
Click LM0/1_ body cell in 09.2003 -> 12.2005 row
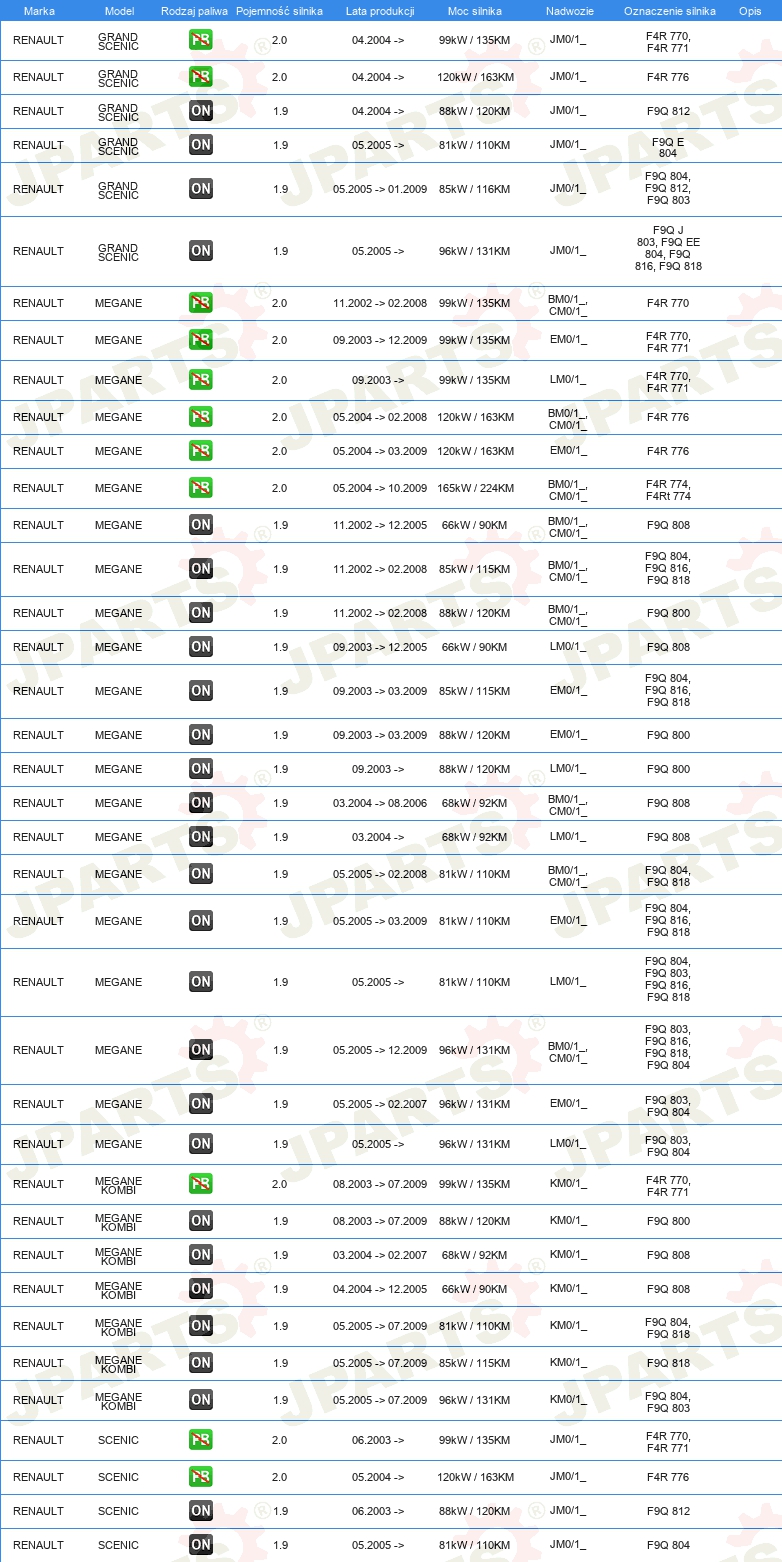[568, 647]
